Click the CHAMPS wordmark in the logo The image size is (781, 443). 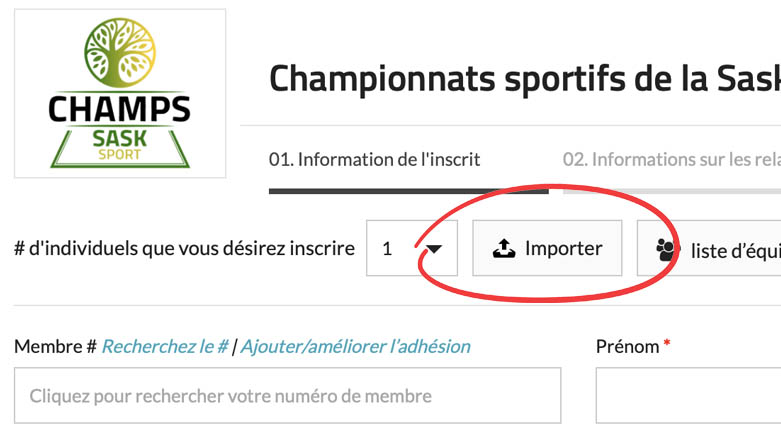click(x=120, y=108)
